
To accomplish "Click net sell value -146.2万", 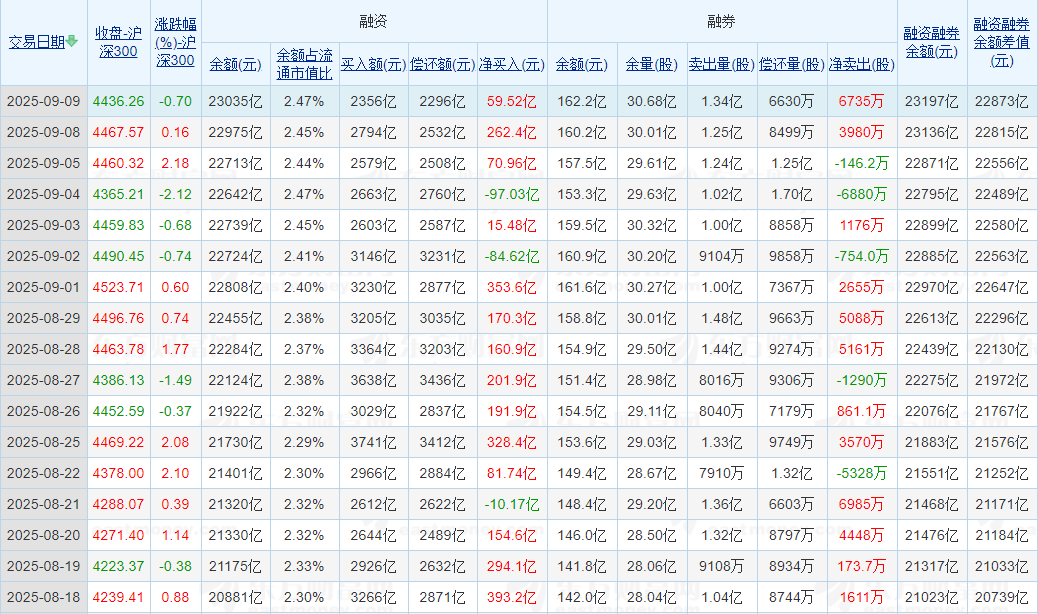I will [x=861, y=163].
